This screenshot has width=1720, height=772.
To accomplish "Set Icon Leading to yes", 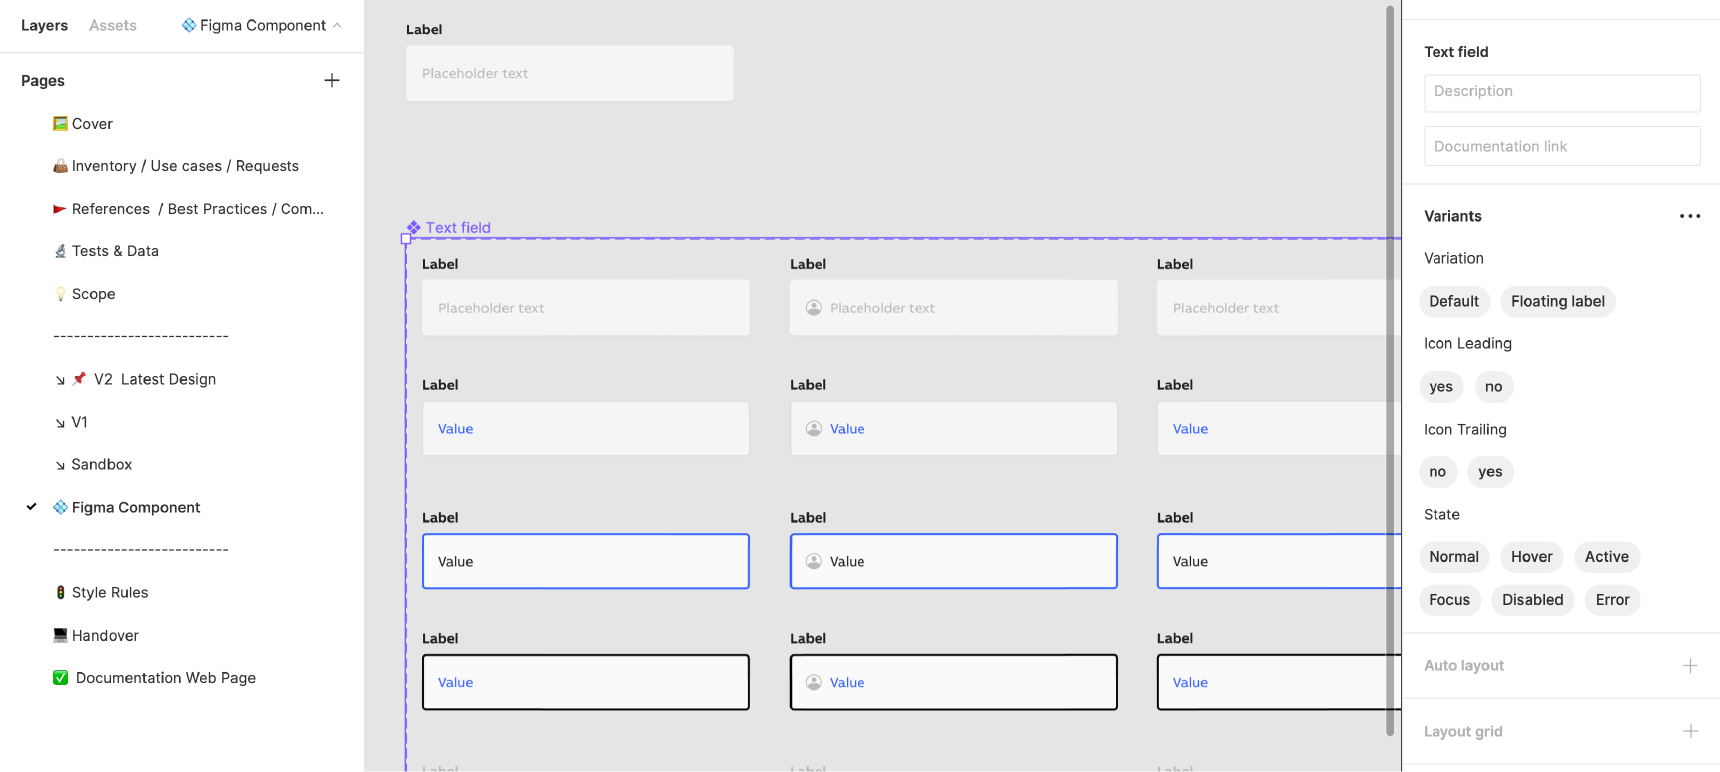I will (1440, 387).
